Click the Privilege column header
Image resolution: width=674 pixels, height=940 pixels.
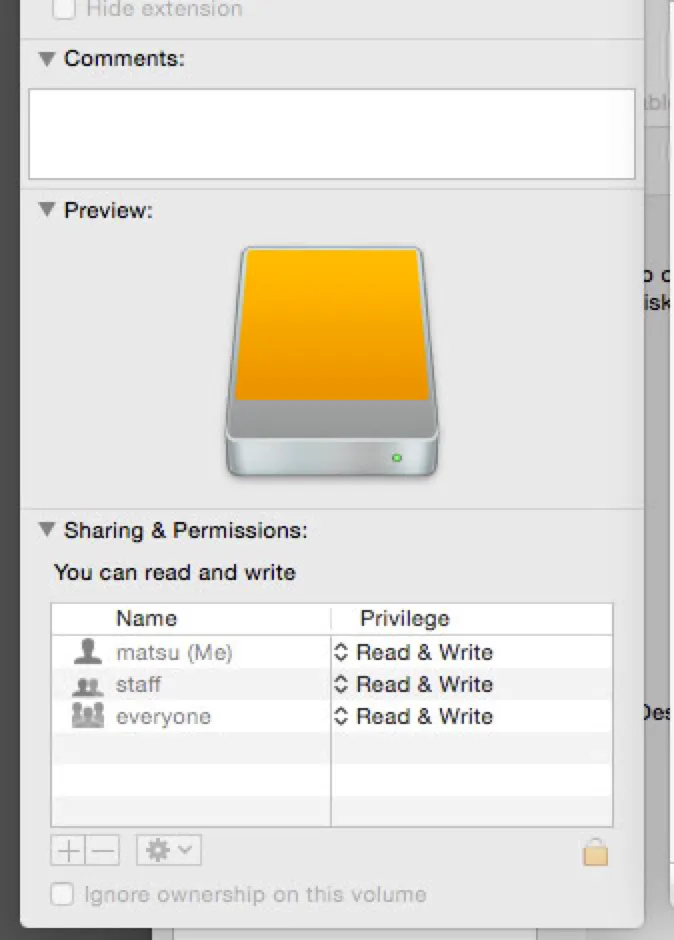point(404,619)
